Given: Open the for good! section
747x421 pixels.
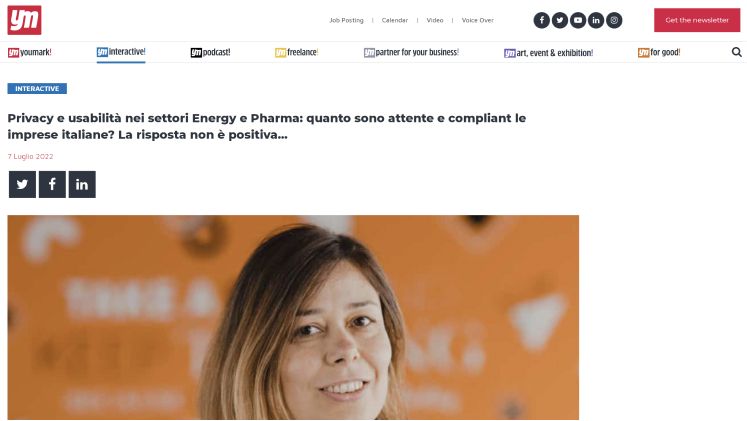Looking at the screenshot, I should coord(659,52).
